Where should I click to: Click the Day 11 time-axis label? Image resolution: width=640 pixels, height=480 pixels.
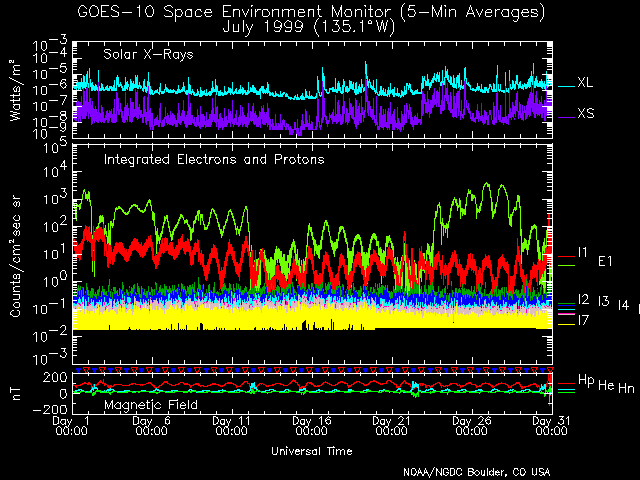click(x=231, y=426)
